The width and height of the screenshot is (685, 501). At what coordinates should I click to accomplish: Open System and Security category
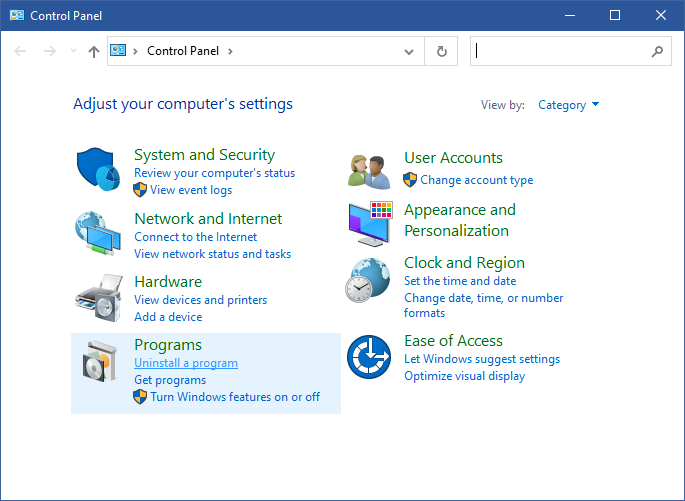tap(204, 155)
